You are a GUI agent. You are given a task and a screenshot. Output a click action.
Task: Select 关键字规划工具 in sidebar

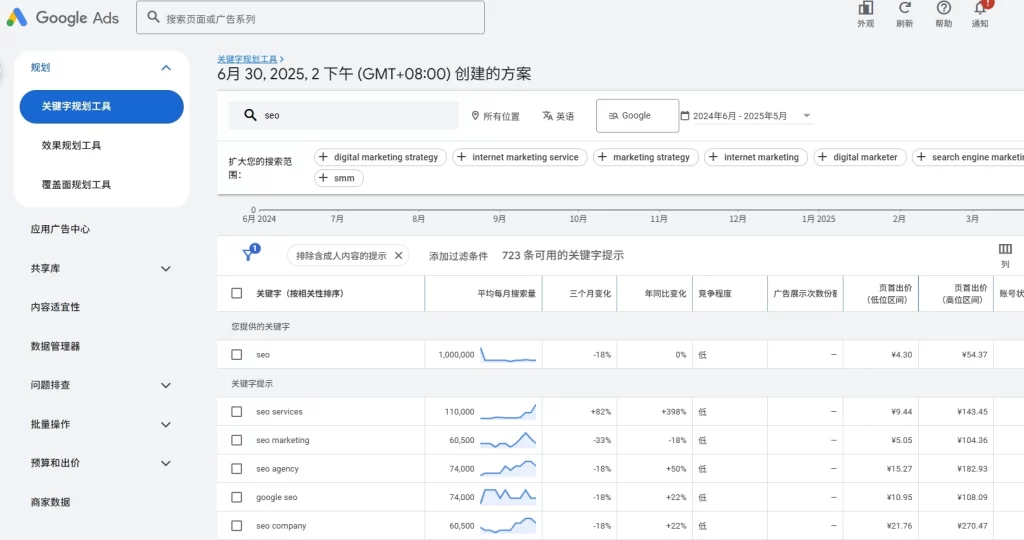[x=101, y=106]
